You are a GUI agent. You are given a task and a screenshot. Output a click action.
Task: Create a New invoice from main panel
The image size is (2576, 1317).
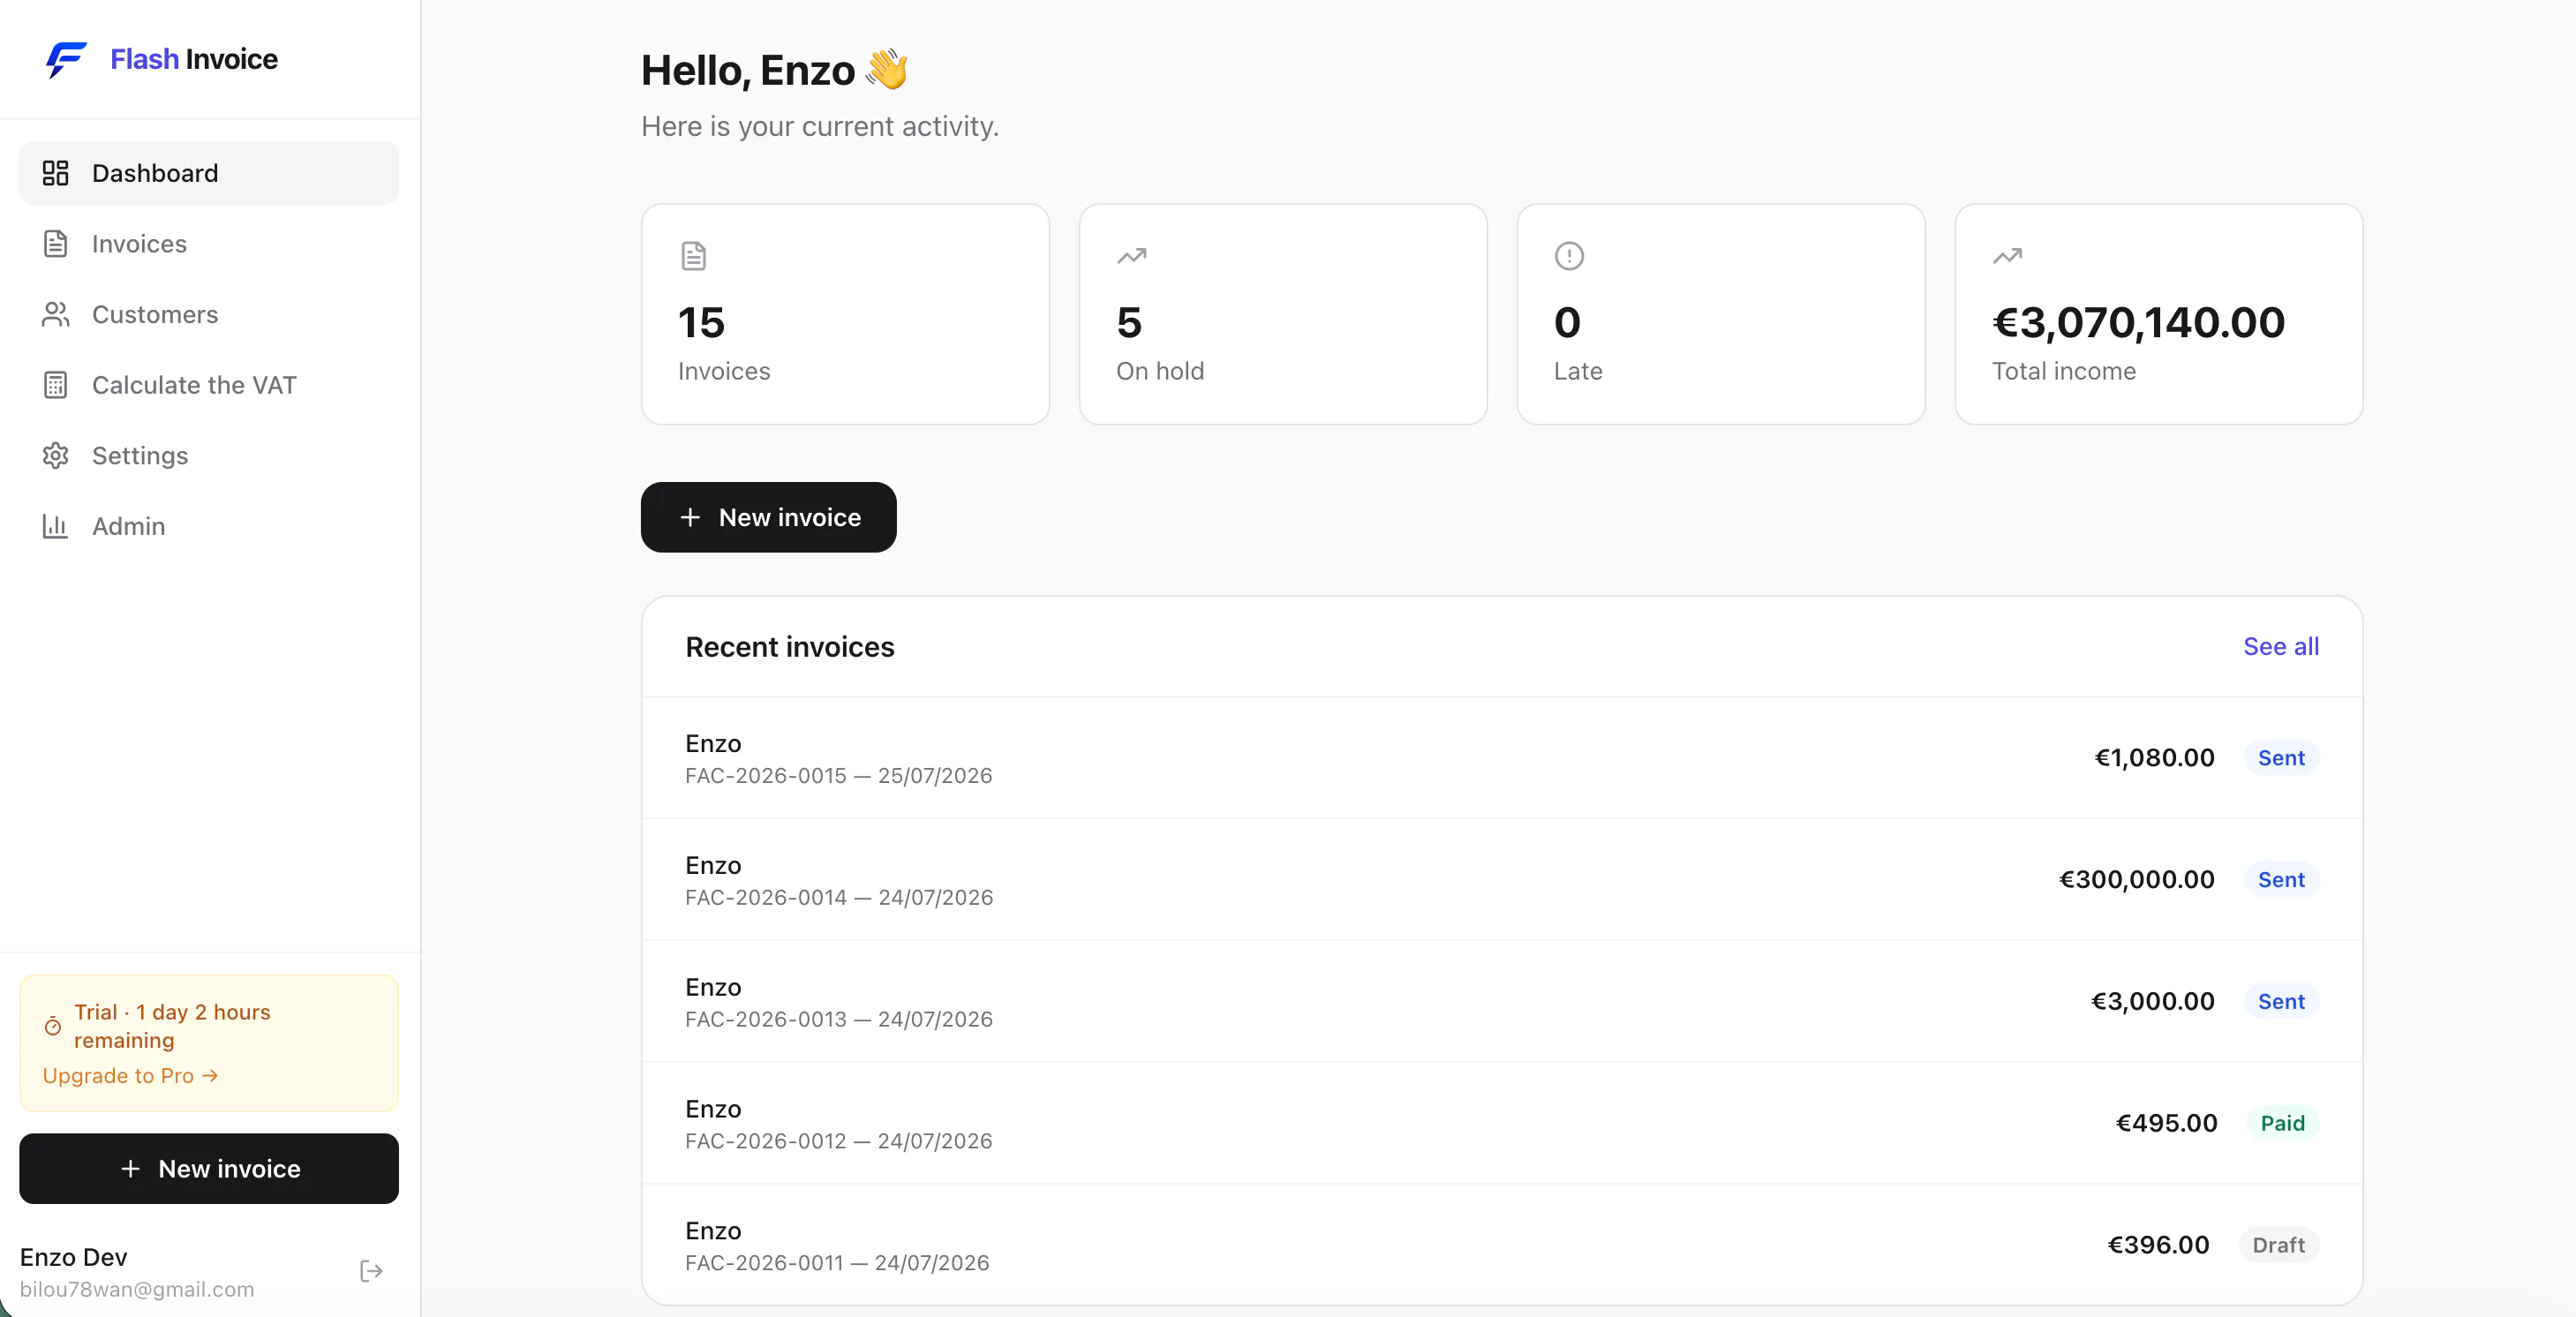[x=768, y=517]
